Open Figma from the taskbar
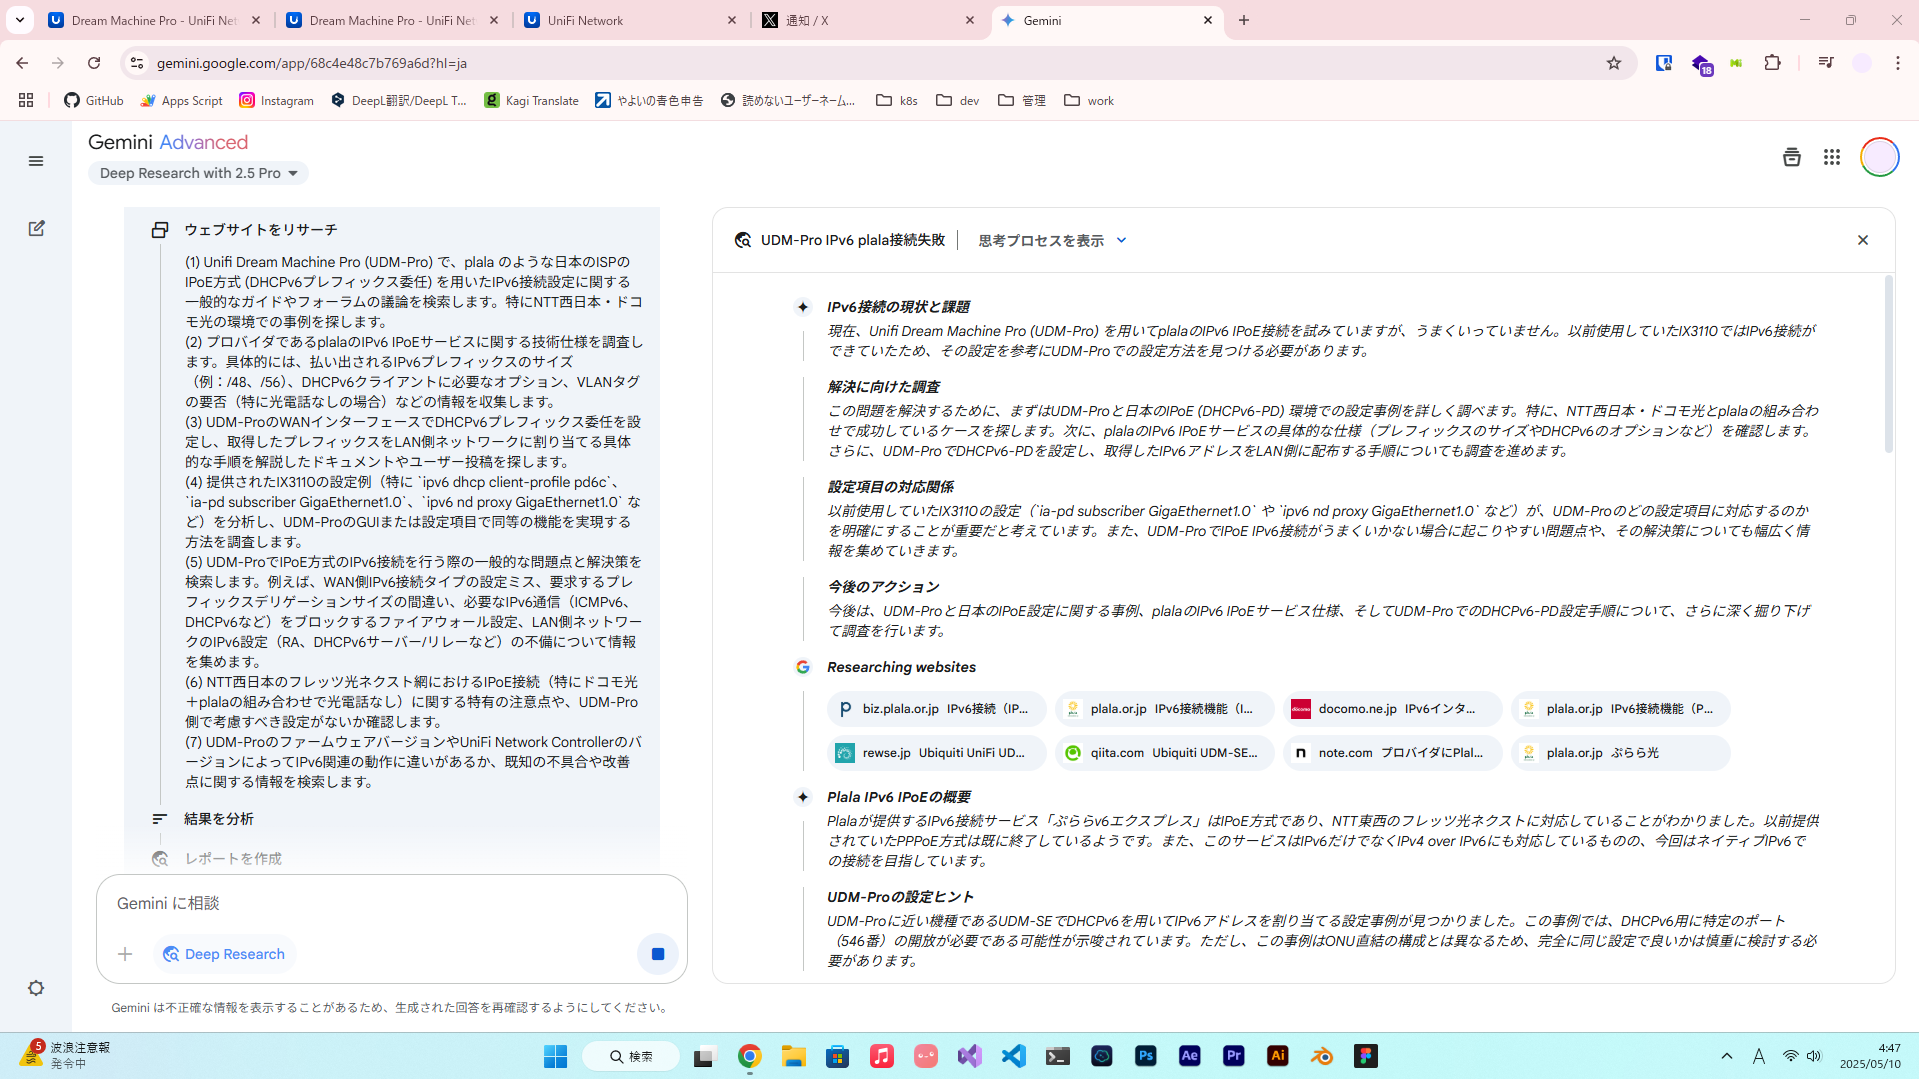1919x1079 pixels. tap(1365, 1056)
